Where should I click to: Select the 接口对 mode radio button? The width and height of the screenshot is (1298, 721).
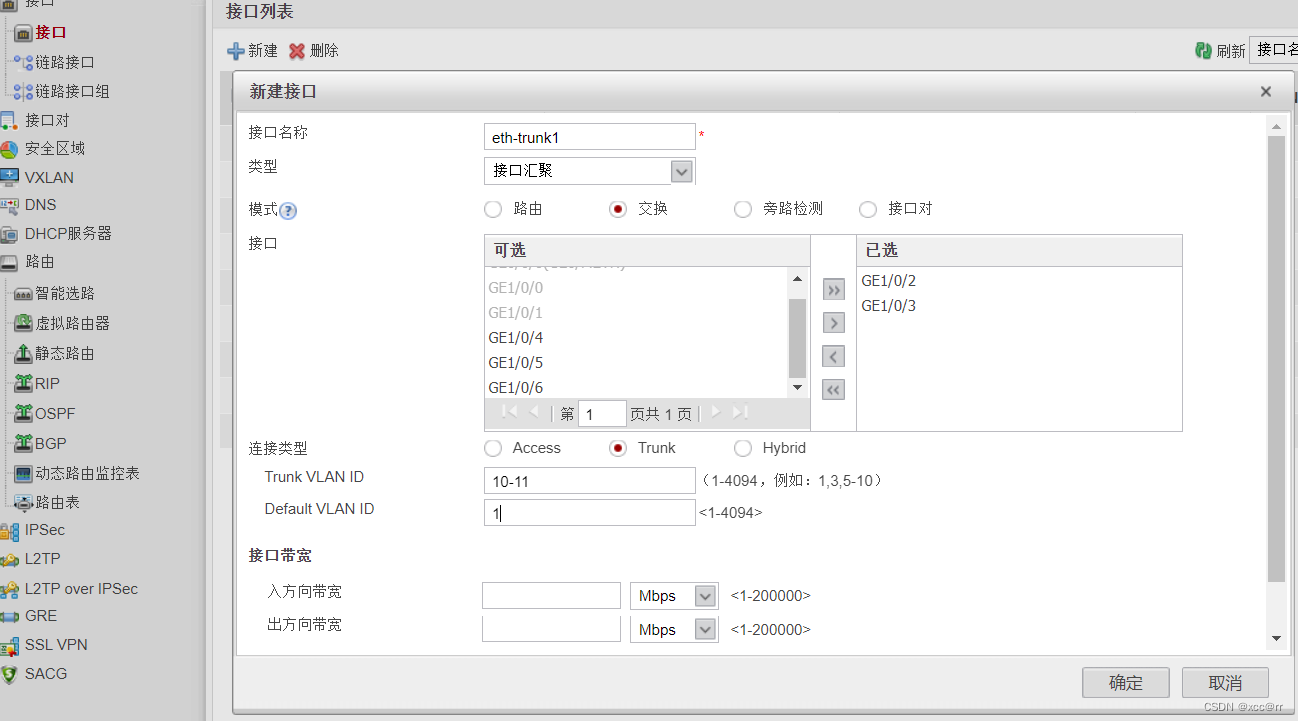click(867, 209)
